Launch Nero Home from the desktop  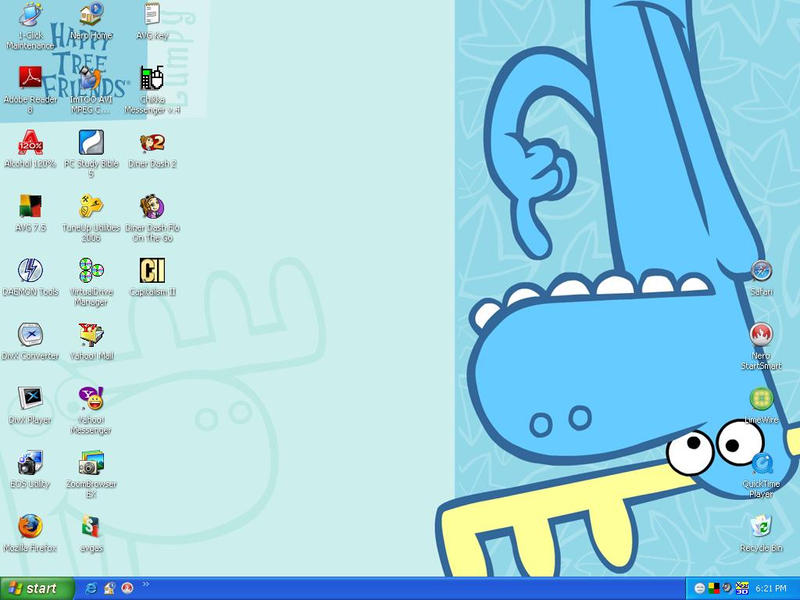tap(91, 14)
